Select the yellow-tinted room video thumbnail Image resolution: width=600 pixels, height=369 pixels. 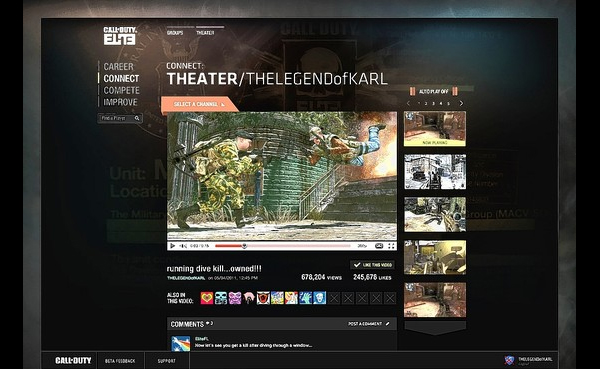[435, 257]
